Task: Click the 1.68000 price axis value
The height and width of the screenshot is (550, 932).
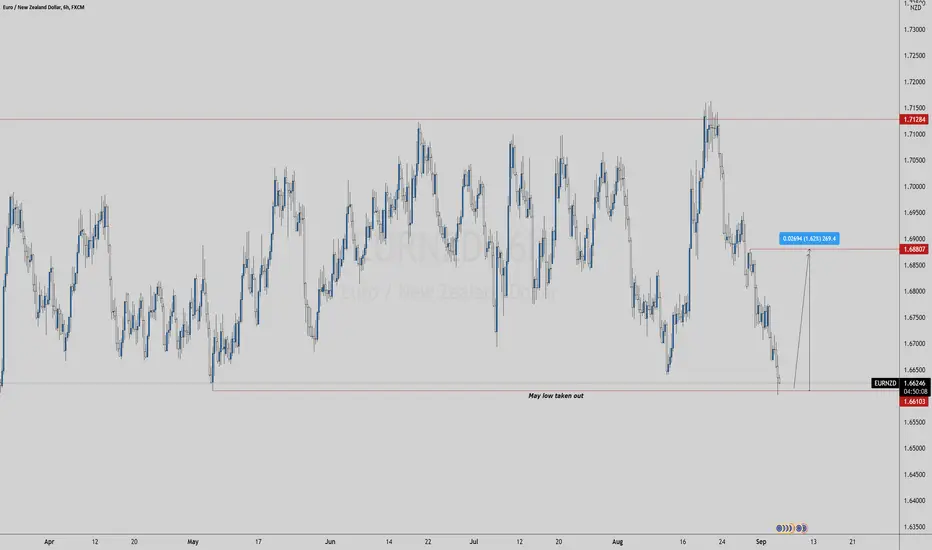Action: tap(914, 291)
